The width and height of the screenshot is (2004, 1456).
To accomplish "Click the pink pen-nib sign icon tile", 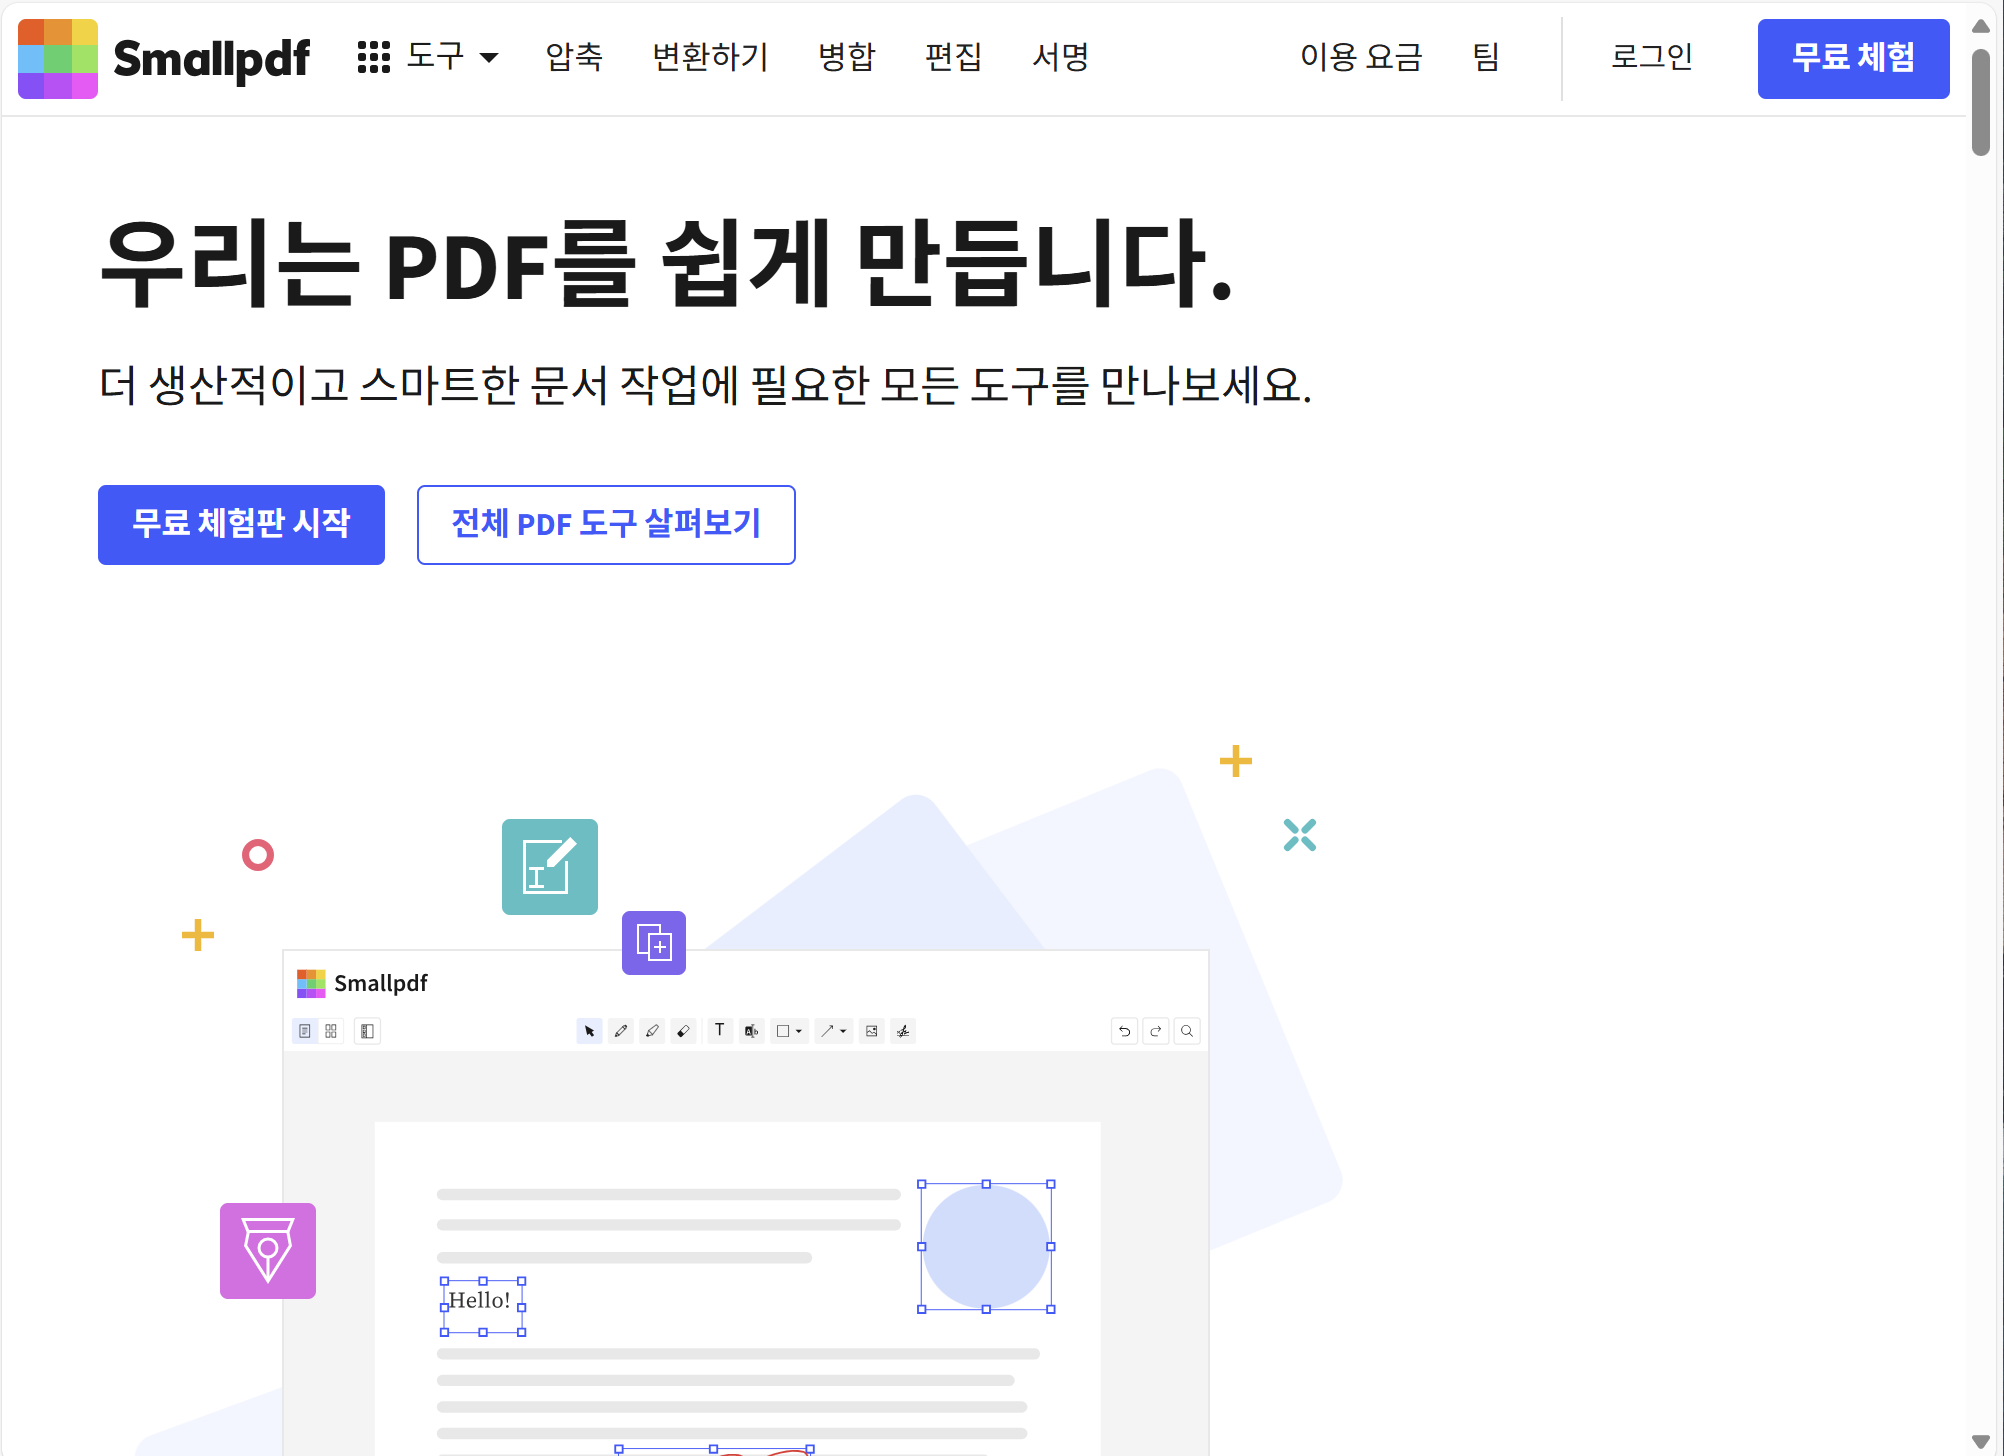I will [x=268, y=1250].
